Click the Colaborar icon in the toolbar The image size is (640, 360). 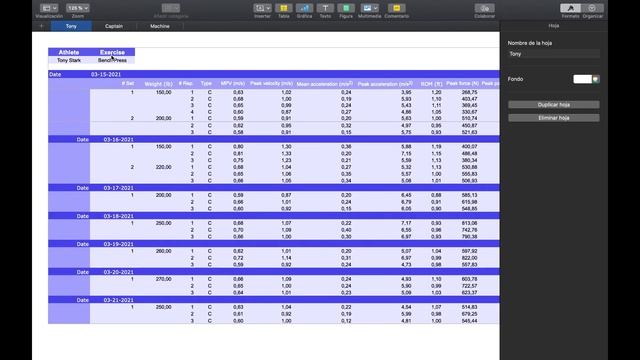pyautogui.click(x=484, y=8)
